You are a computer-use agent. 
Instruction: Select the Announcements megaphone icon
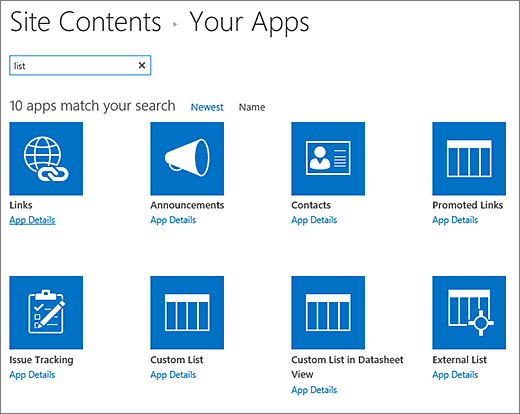[x=187, y=159]
